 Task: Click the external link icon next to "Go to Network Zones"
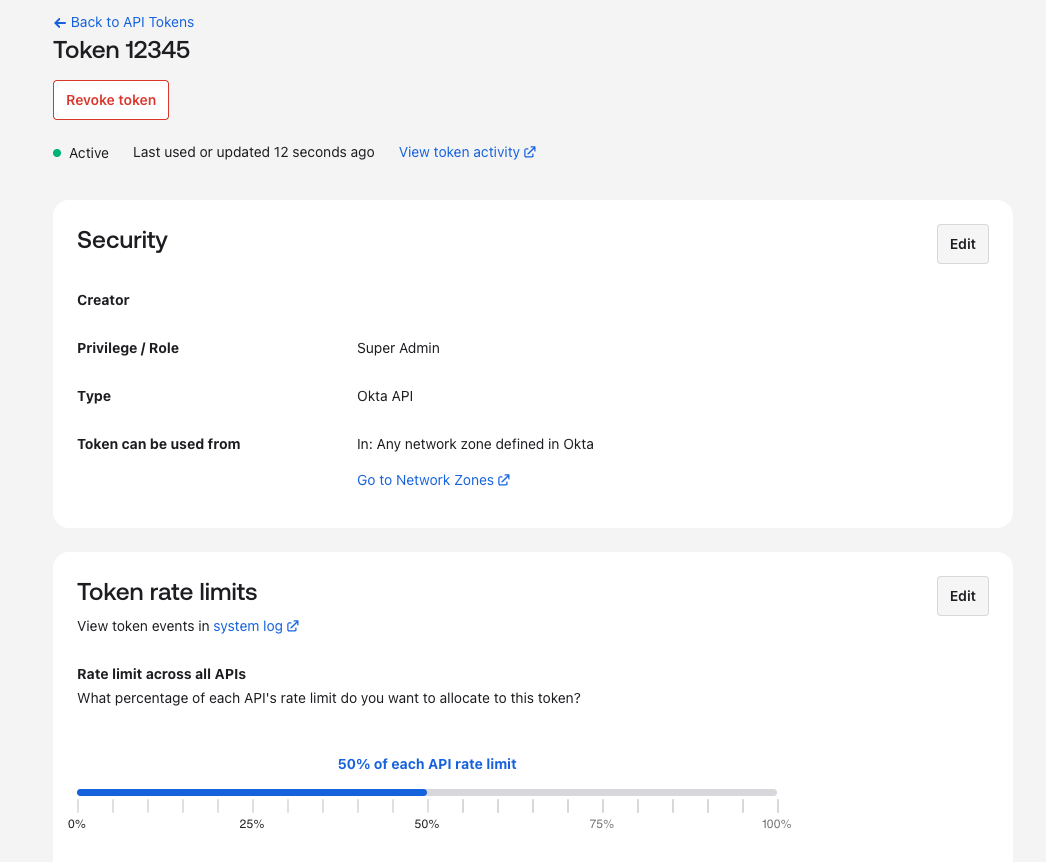click(504, 480)
